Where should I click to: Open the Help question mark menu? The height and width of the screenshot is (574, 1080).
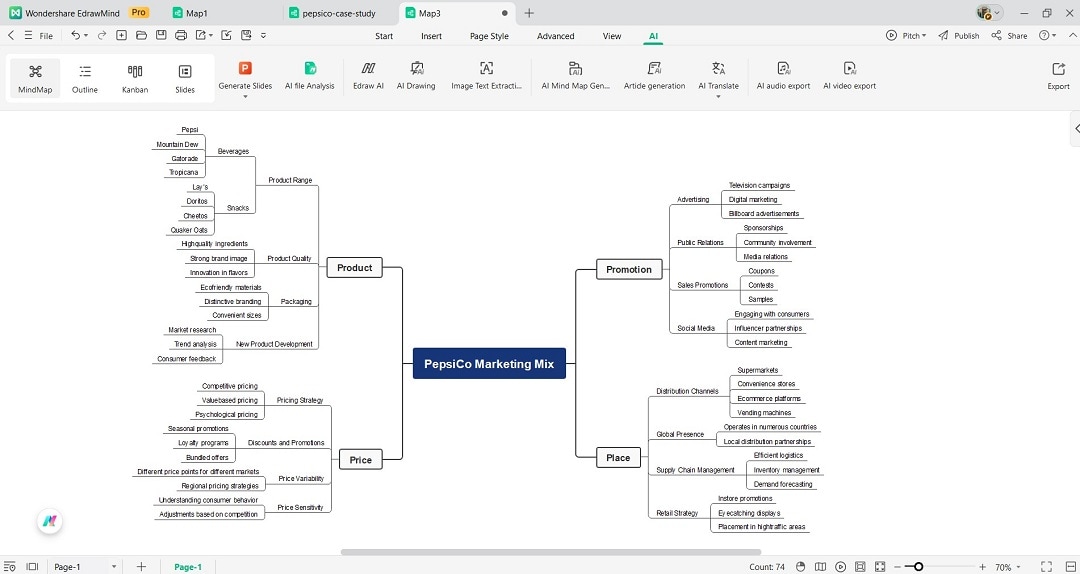1048,35
